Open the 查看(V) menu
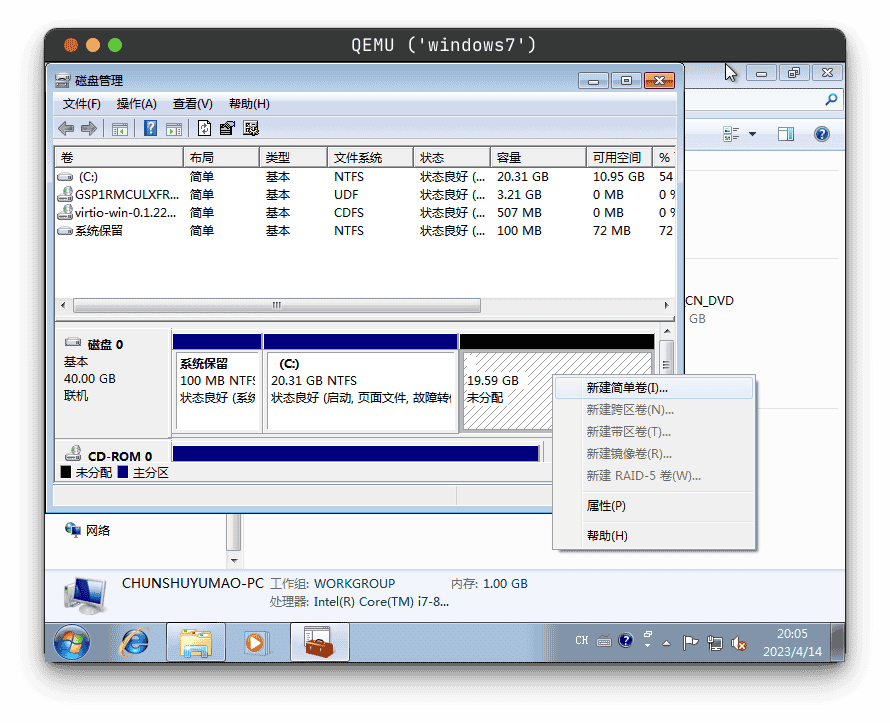Image resolution: width=890 pixels, height=723 pixels. (192, 104)
